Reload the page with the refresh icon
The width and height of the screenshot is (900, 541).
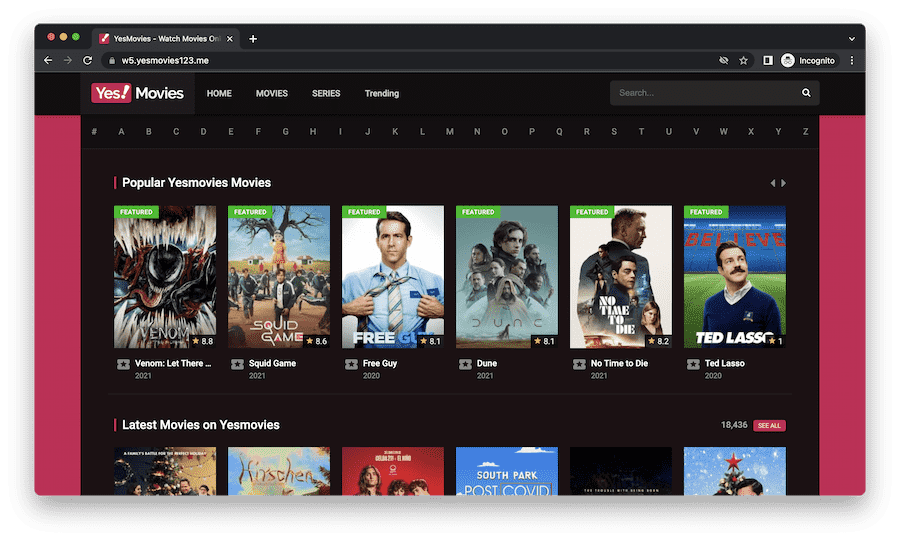[x=87, y=60]
